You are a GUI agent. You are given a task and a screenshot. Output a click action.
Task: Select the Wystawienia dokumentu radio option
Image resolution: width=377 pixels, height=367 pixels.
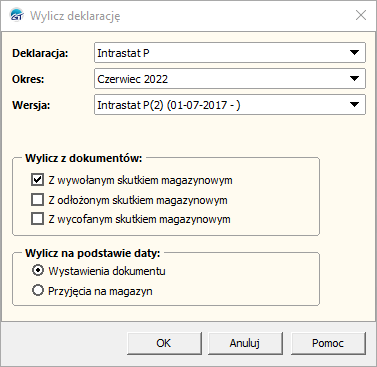click(x=38, y=270)
